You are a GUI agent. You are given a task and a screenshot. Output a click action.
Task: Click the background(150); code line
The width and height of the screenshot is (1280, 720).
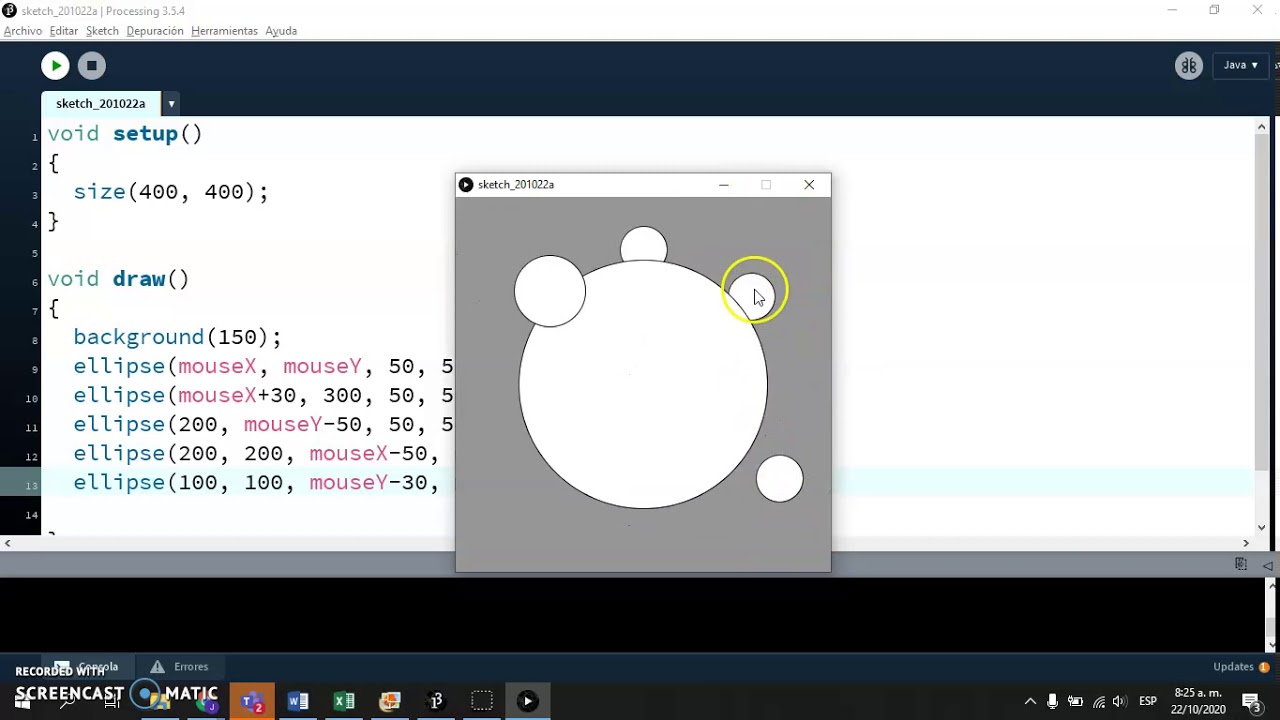point(177,337)
